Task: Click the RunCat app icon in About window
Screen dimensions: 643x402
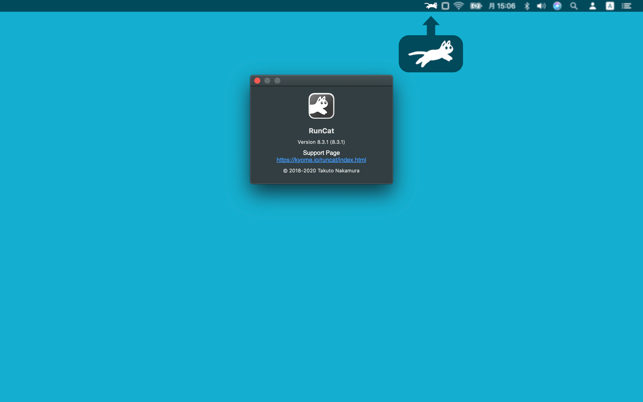Action: point(322,106)
